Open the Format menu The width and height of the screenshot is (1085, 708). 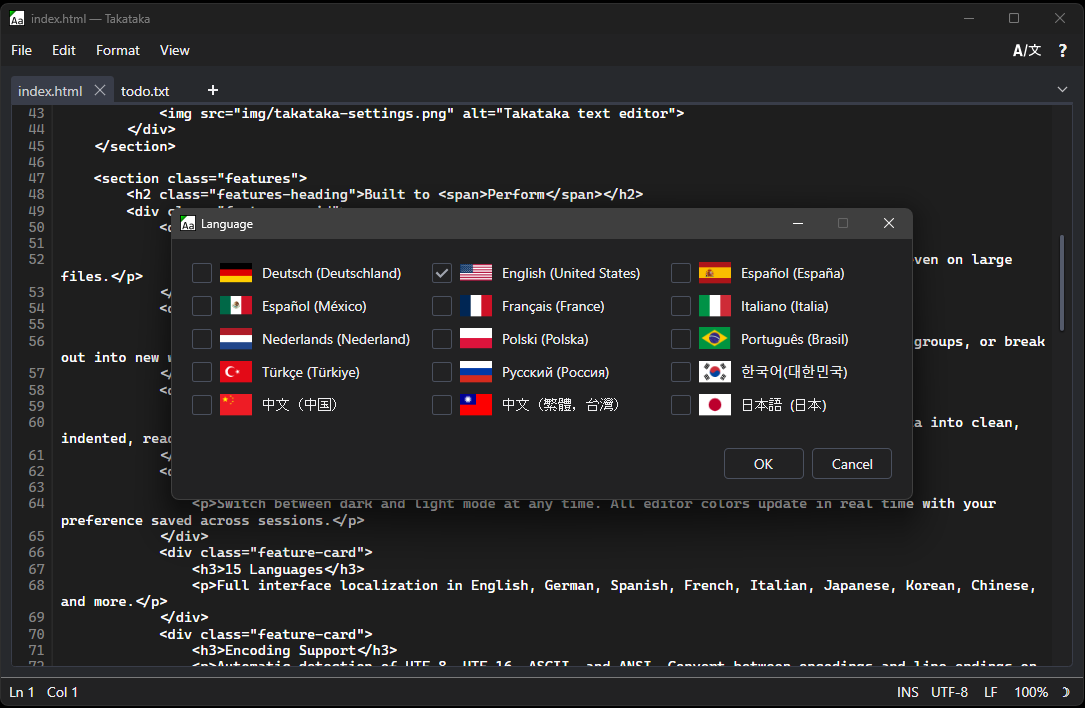(x=118, y=50)
